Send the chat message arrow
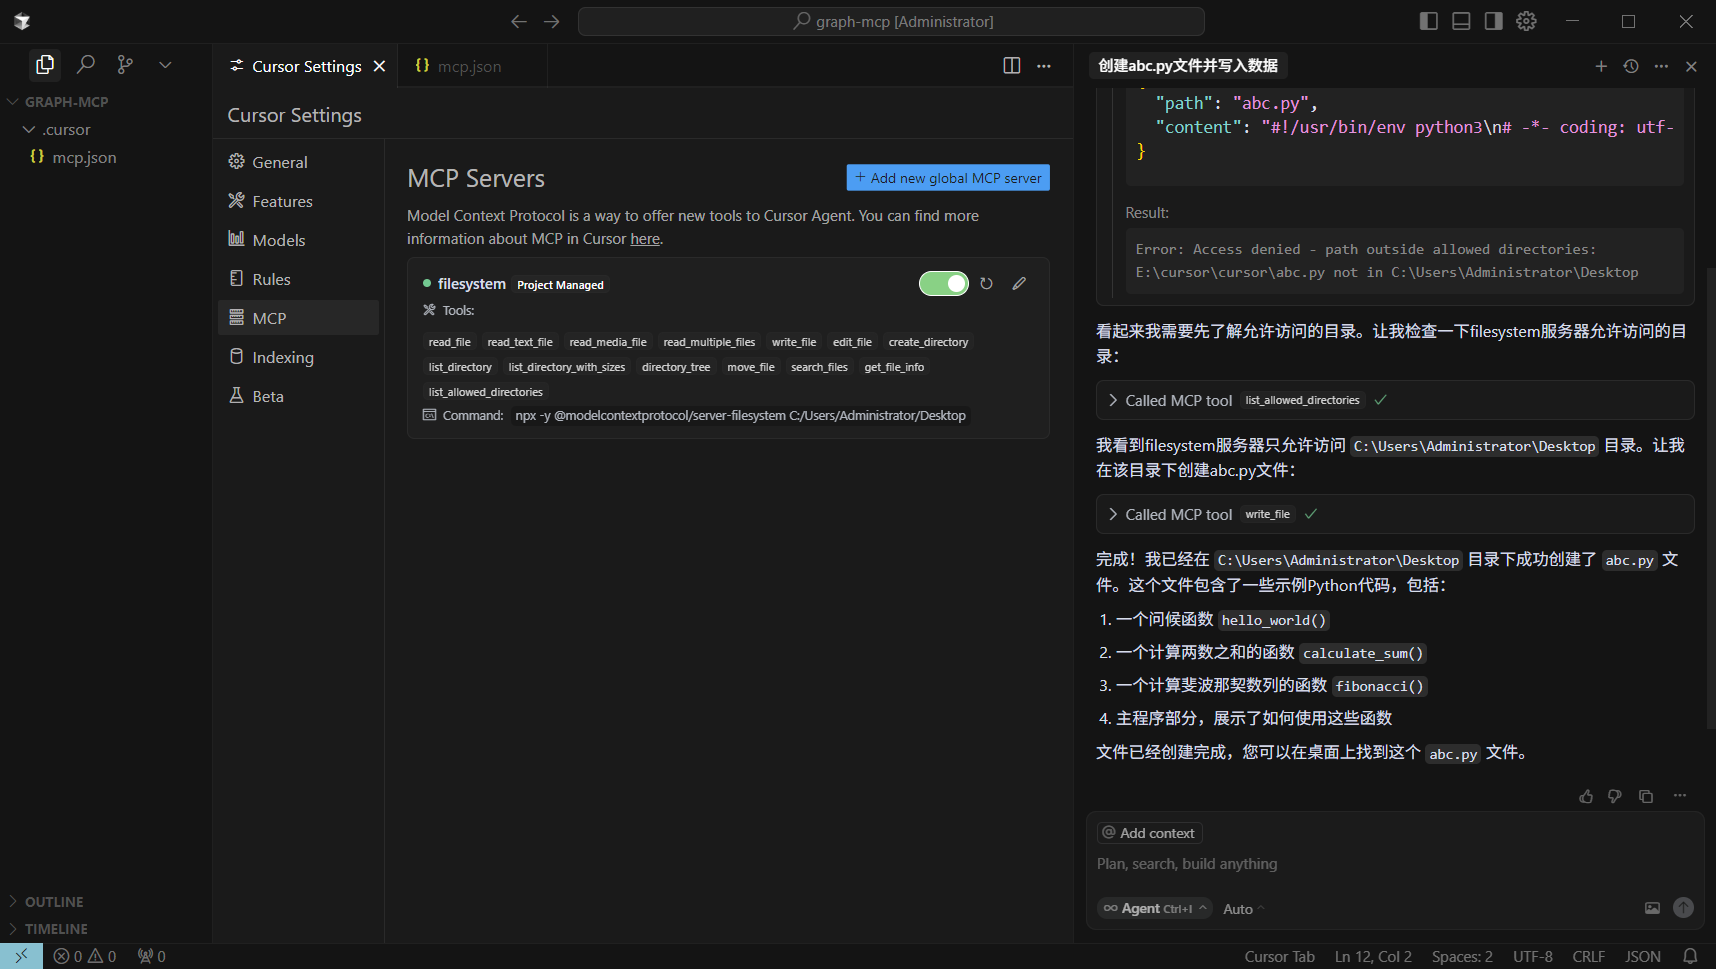Image resolution: width=1716 pixels, height=969 pixels. click(1684, 908)
